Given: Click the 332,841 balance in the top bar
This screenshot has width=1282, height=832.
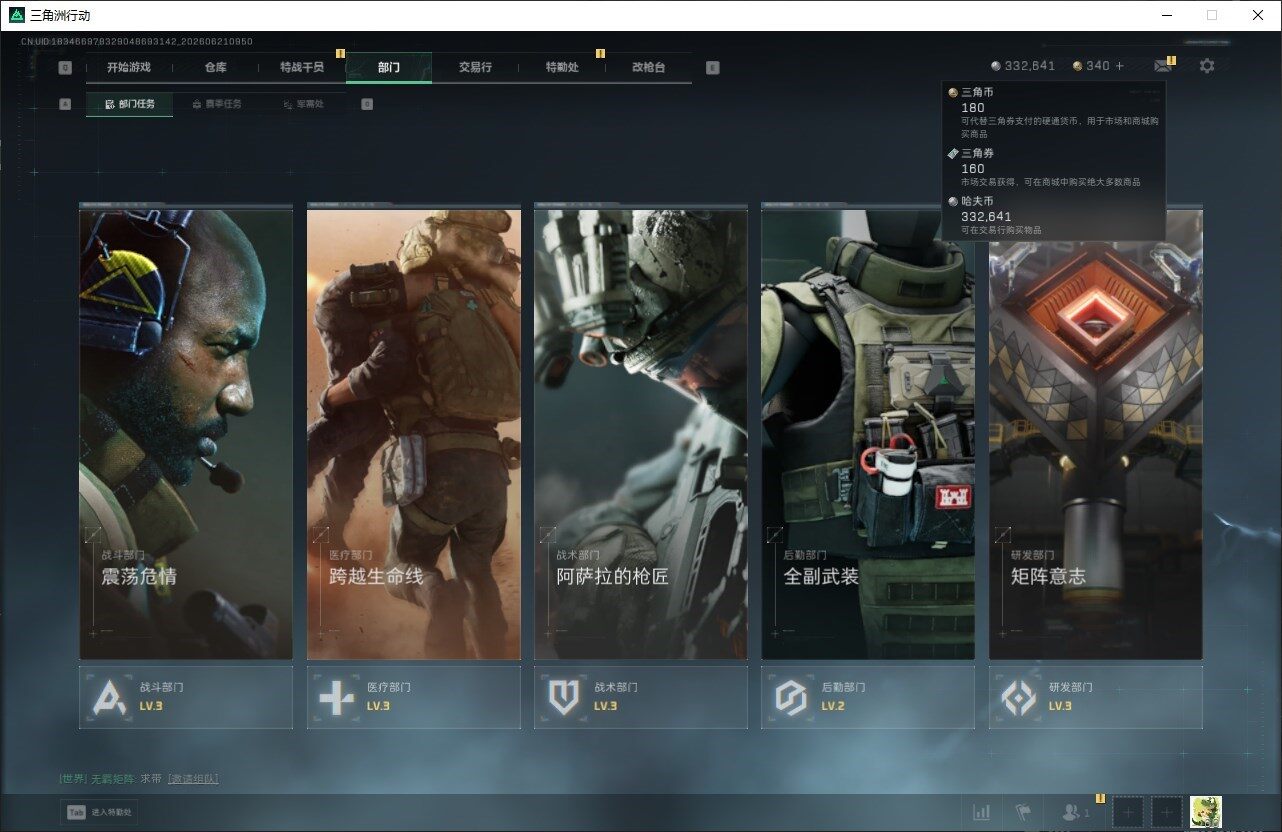Looking at the screenshot, I should [1030, 66].
